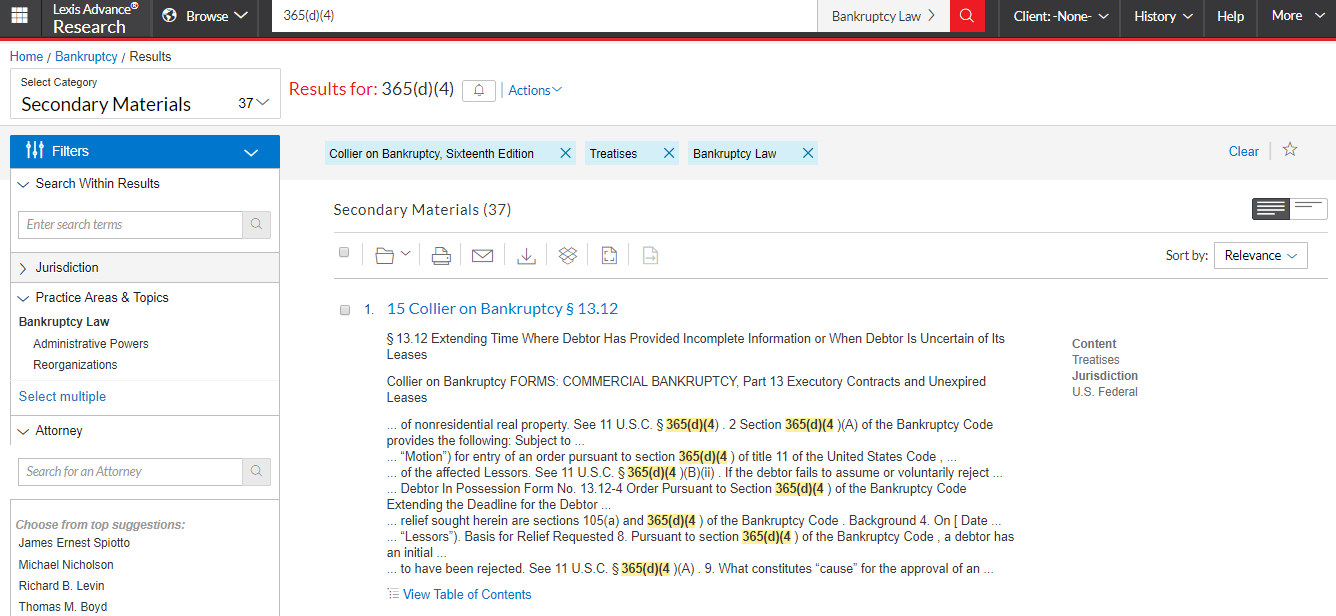
Task: Remove the Bankruptcy Law filter chip
Action: pos(808,153)
